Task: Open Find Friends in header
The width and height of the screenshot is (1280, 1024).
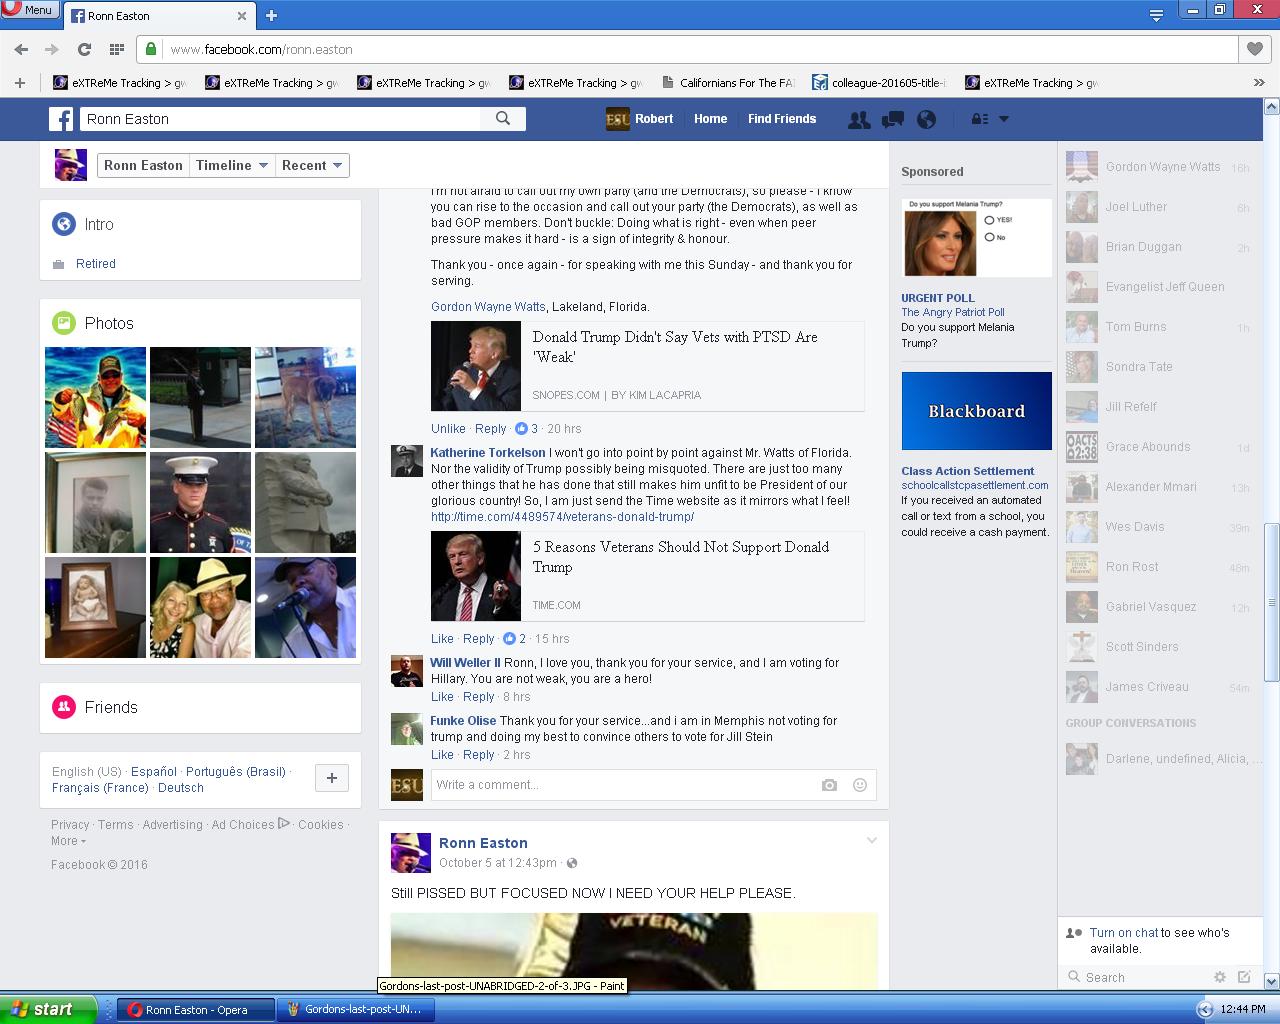Action: 781,118
